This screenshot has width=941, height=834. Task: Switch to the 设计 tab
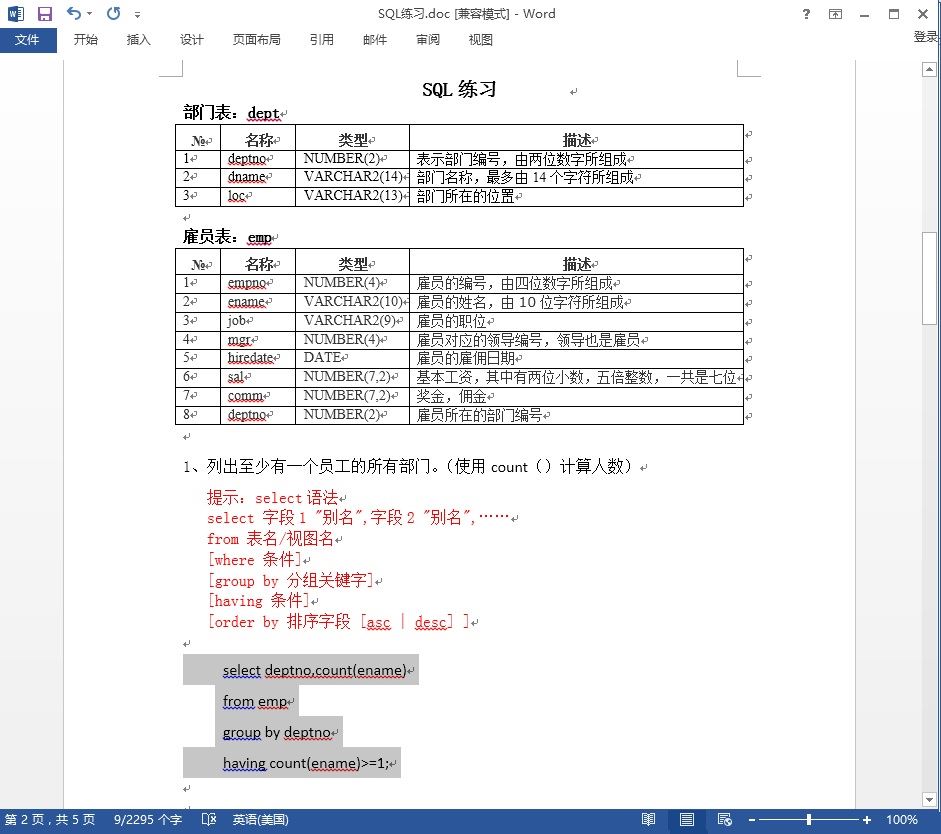(x=191, y=40)
